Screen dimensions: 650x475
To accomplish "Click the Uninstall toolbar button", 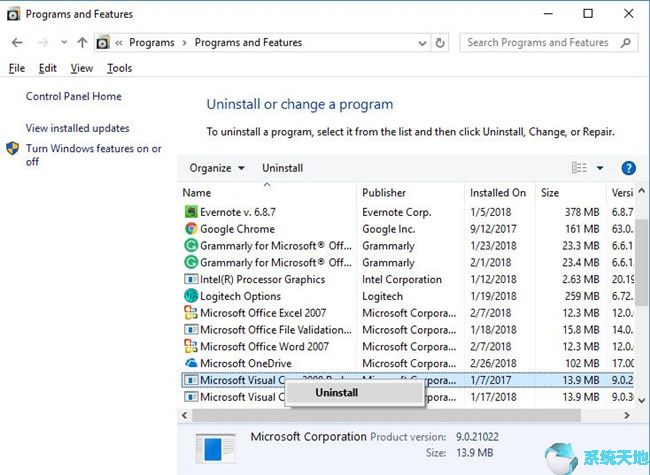I will [x=282, y=168].
